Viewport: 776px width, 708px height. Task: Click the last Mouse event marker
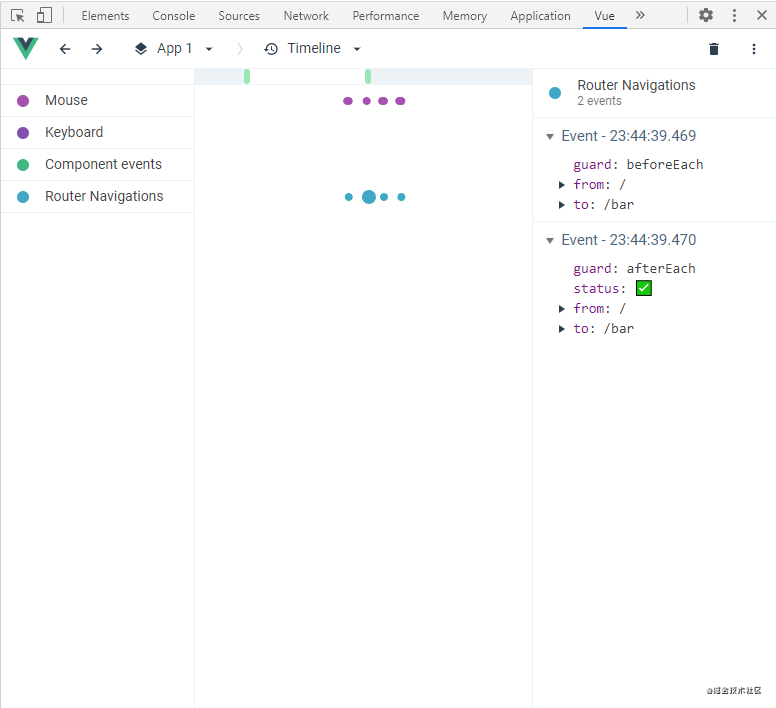point(400,101)
